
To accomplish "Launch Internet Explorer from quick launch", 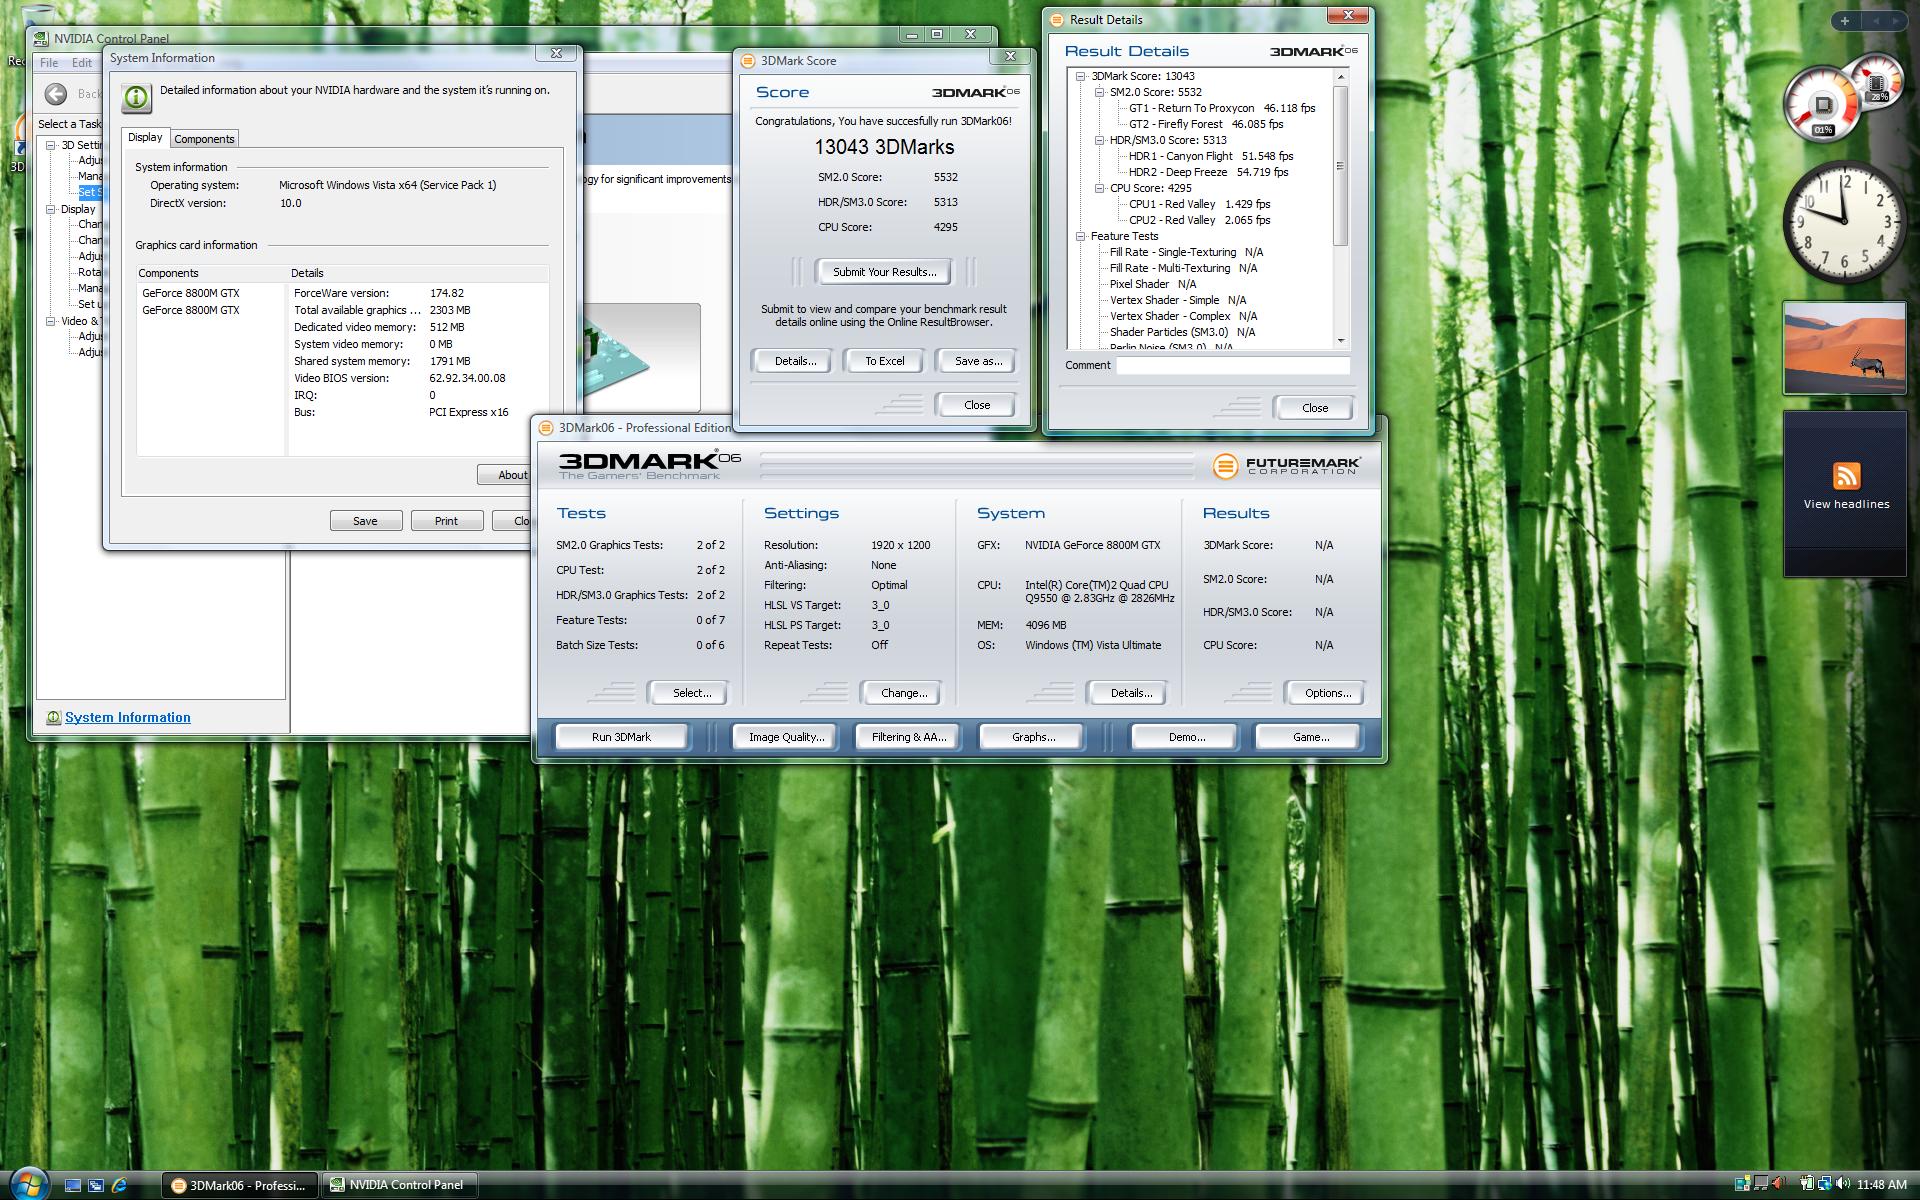I will coord(120,1185).
